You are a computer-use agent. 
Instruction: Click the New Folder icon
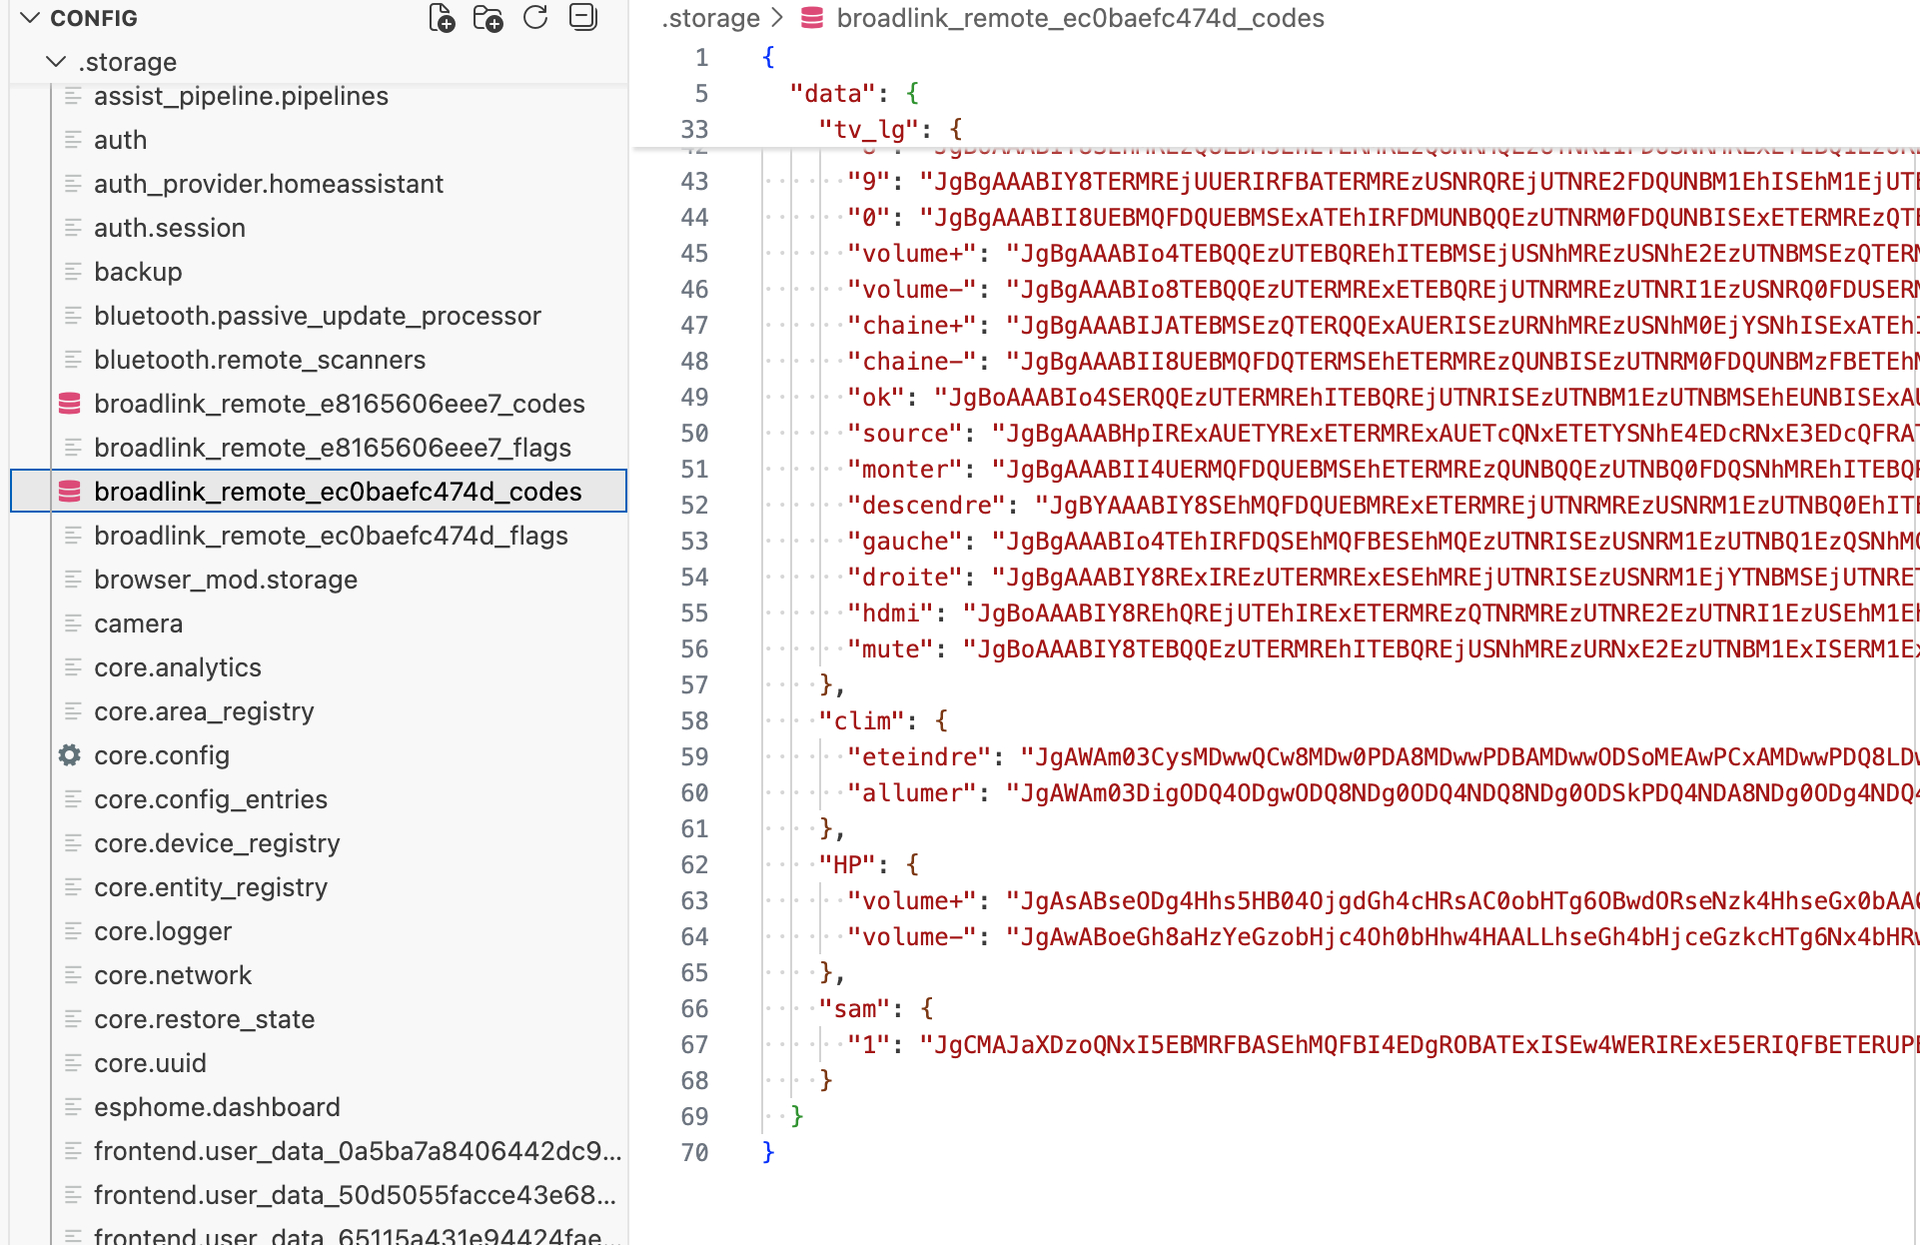click(488, 18)
